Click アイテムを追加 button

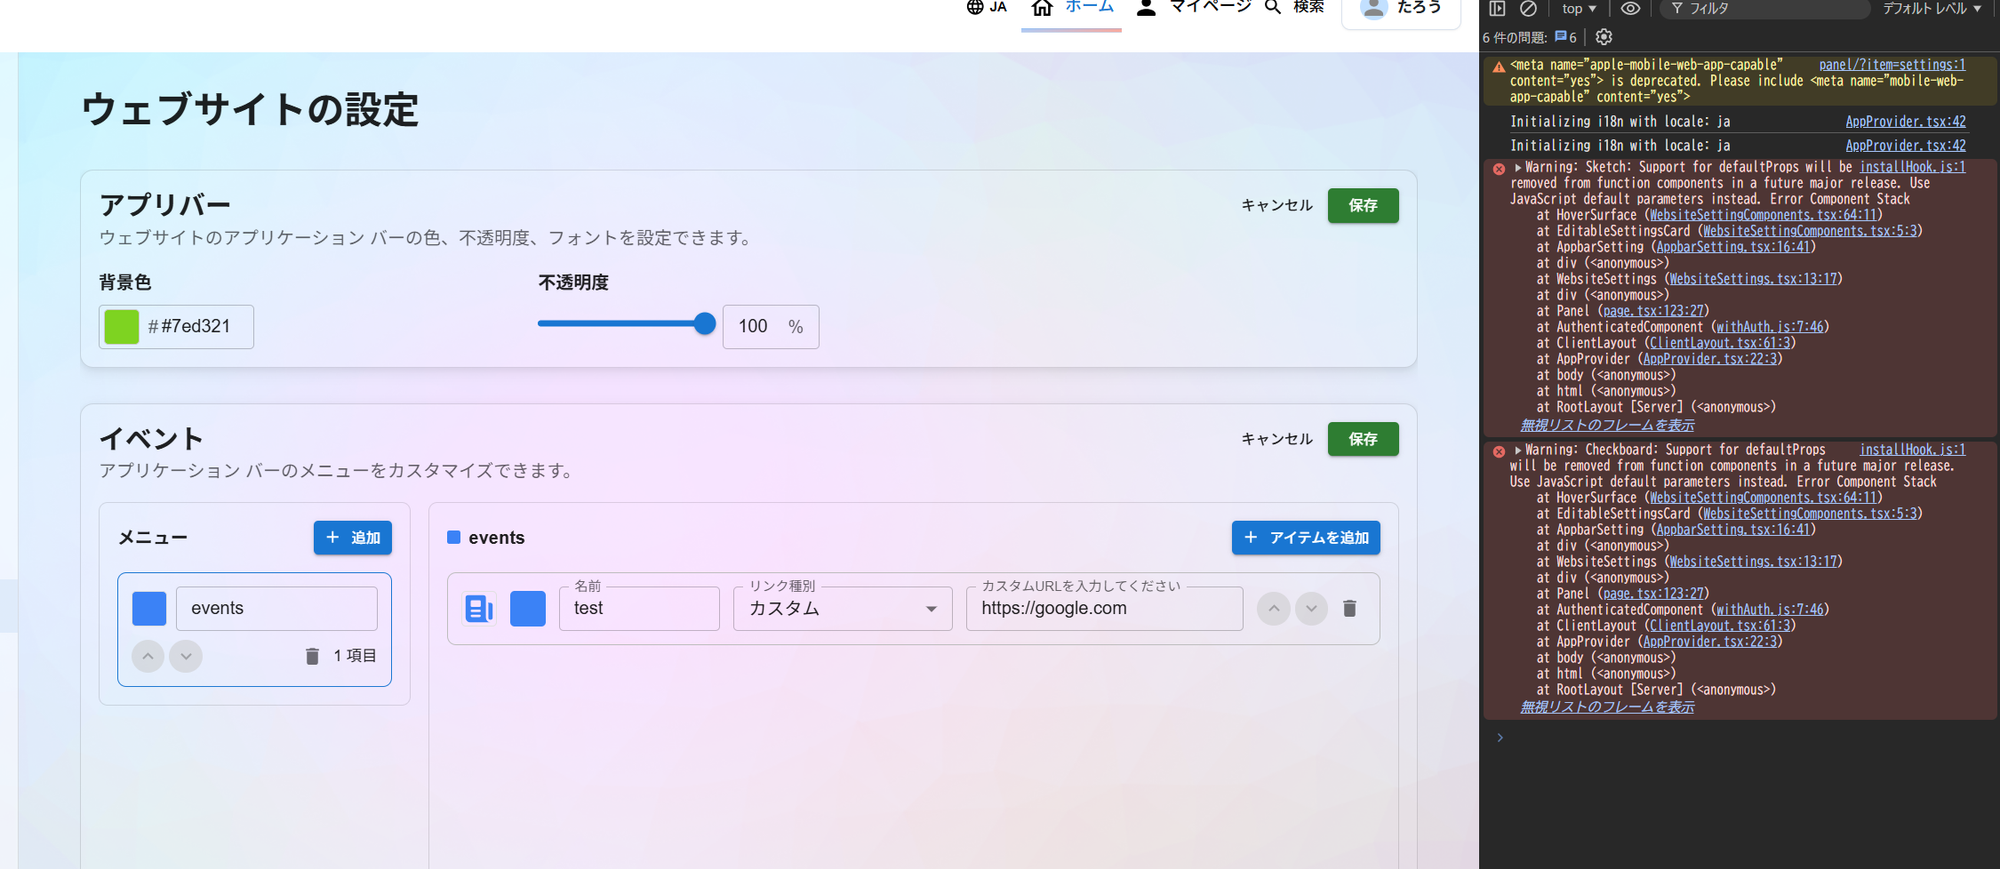[x=1305, y=538]
